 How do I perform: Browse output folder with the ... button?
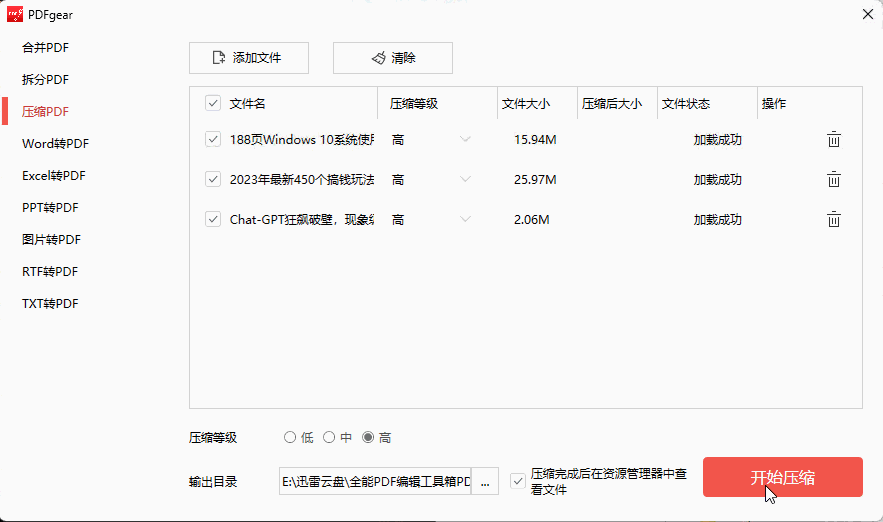pyautogui.click(x=485, y=481)
